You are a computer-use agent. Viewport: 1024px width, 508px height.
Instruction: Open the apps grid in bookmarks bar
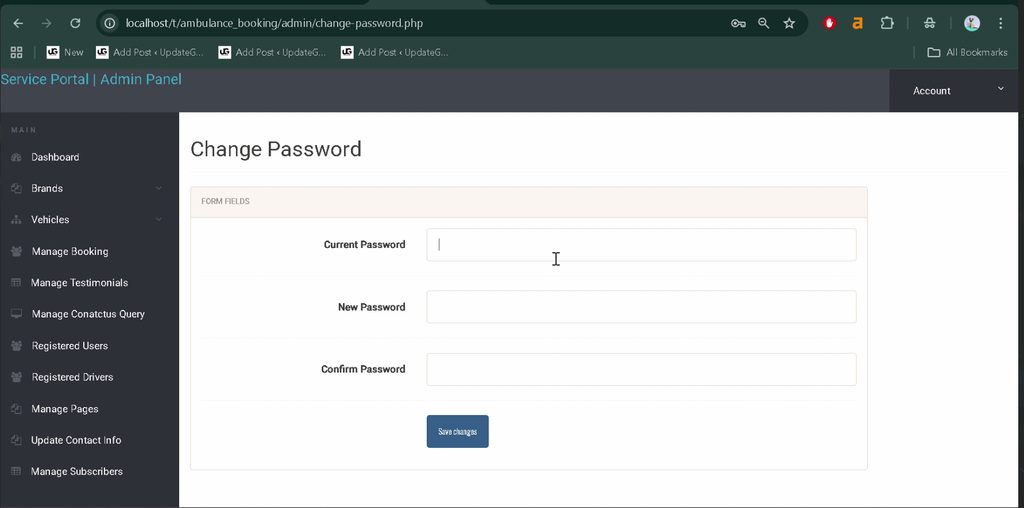click(x=16, y=52)
